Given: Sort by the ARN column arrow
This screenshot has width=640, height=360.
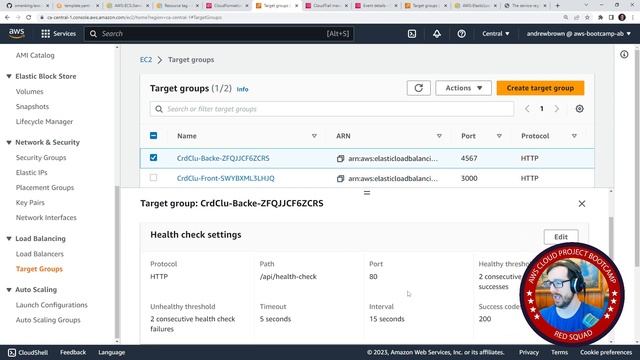Looking at the screenshot, I should 439,136.
